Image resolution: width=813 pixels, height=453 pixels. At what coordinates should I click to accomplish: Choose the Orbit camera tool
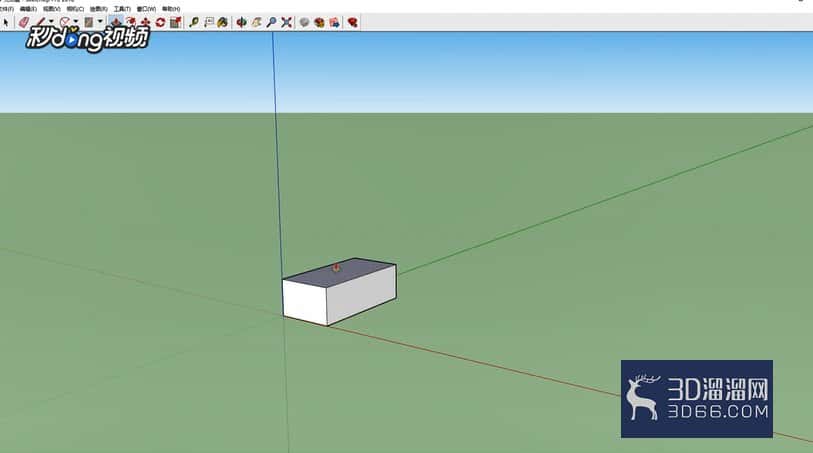pyautogui.click(x=241, y=22)
